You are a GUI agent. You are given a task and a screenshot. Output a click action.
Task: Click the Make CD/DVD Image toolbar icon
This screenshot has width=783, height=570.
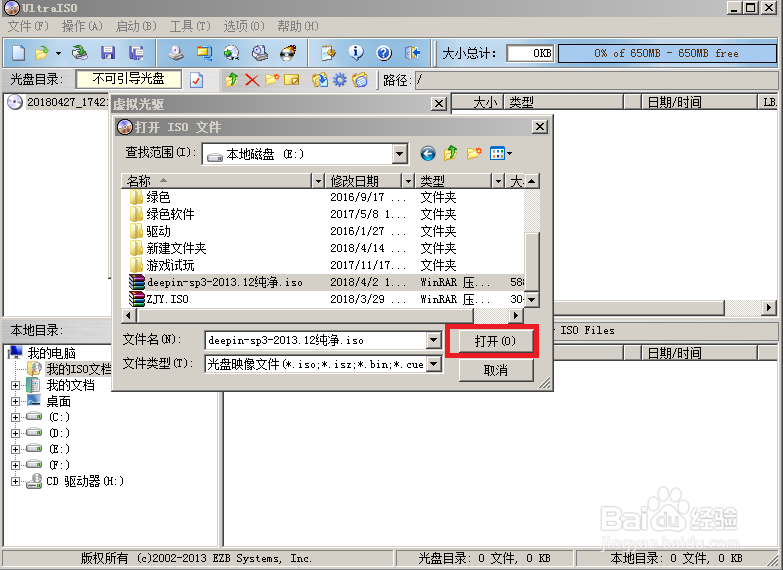tap(175, 53)
